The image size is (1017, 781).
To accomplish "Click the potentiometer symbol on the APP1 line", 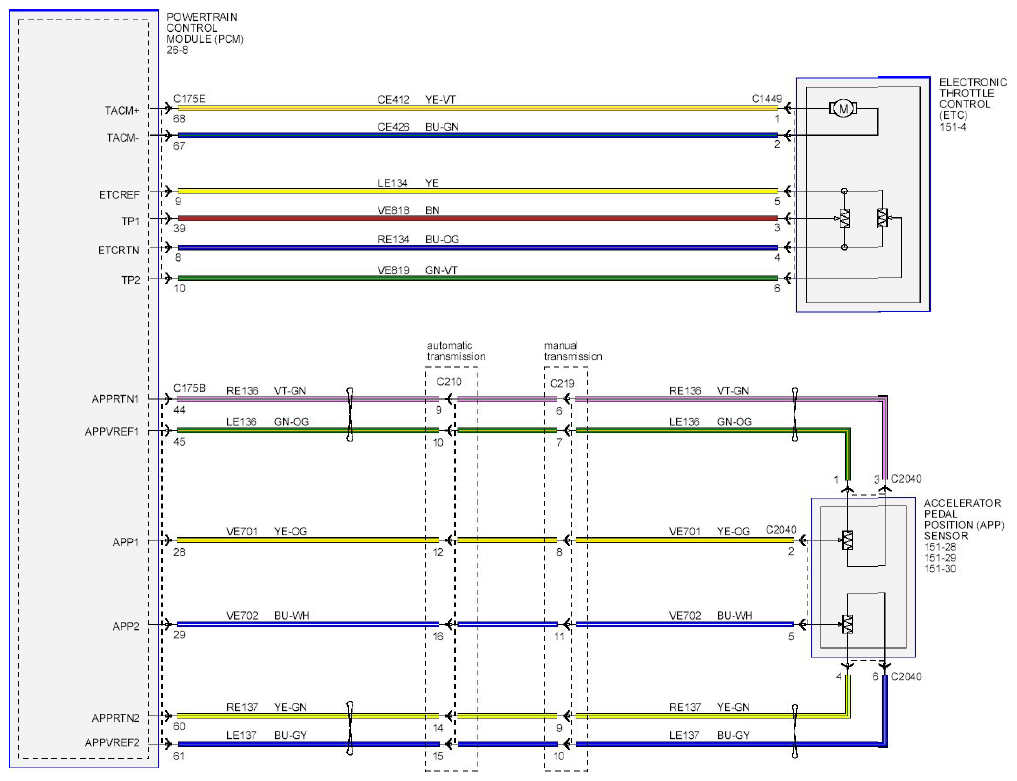I will coord(847,540).
